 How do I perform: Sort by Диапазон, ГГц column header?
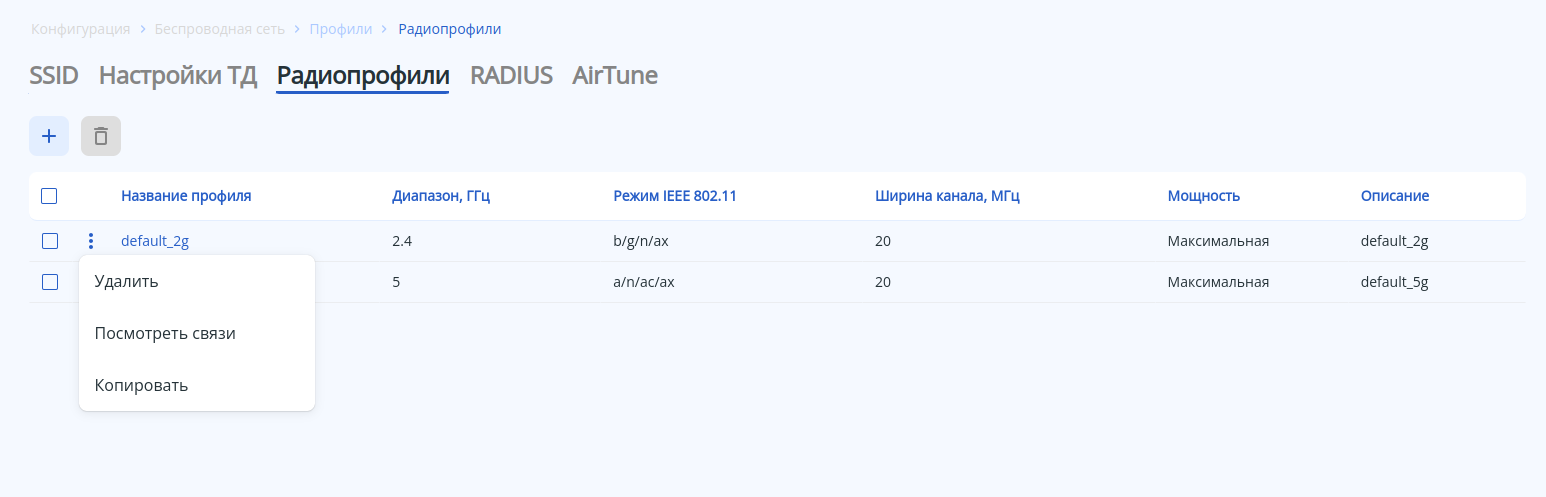[x=441, y=196]
